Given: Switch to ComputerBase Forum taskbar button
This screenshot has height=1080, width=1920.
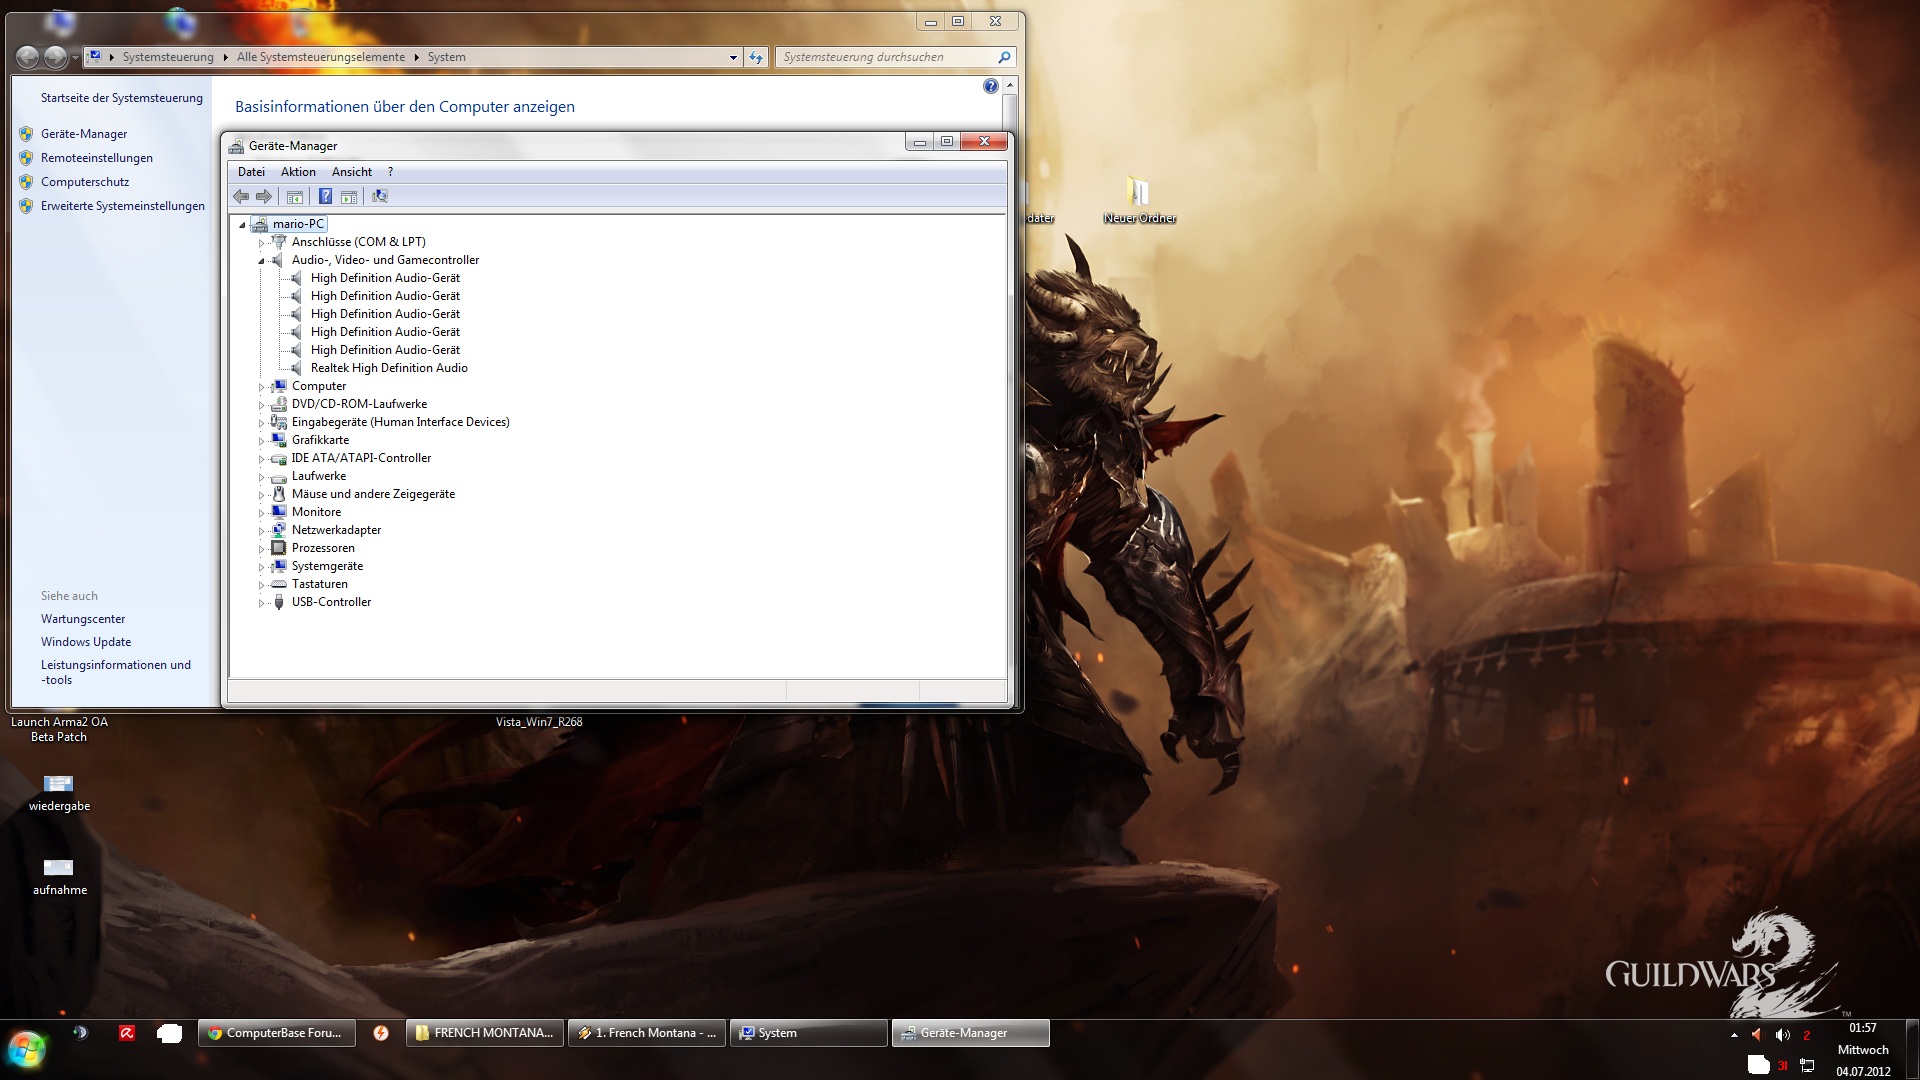Looking at the screenshot, I should [275, 1033].
